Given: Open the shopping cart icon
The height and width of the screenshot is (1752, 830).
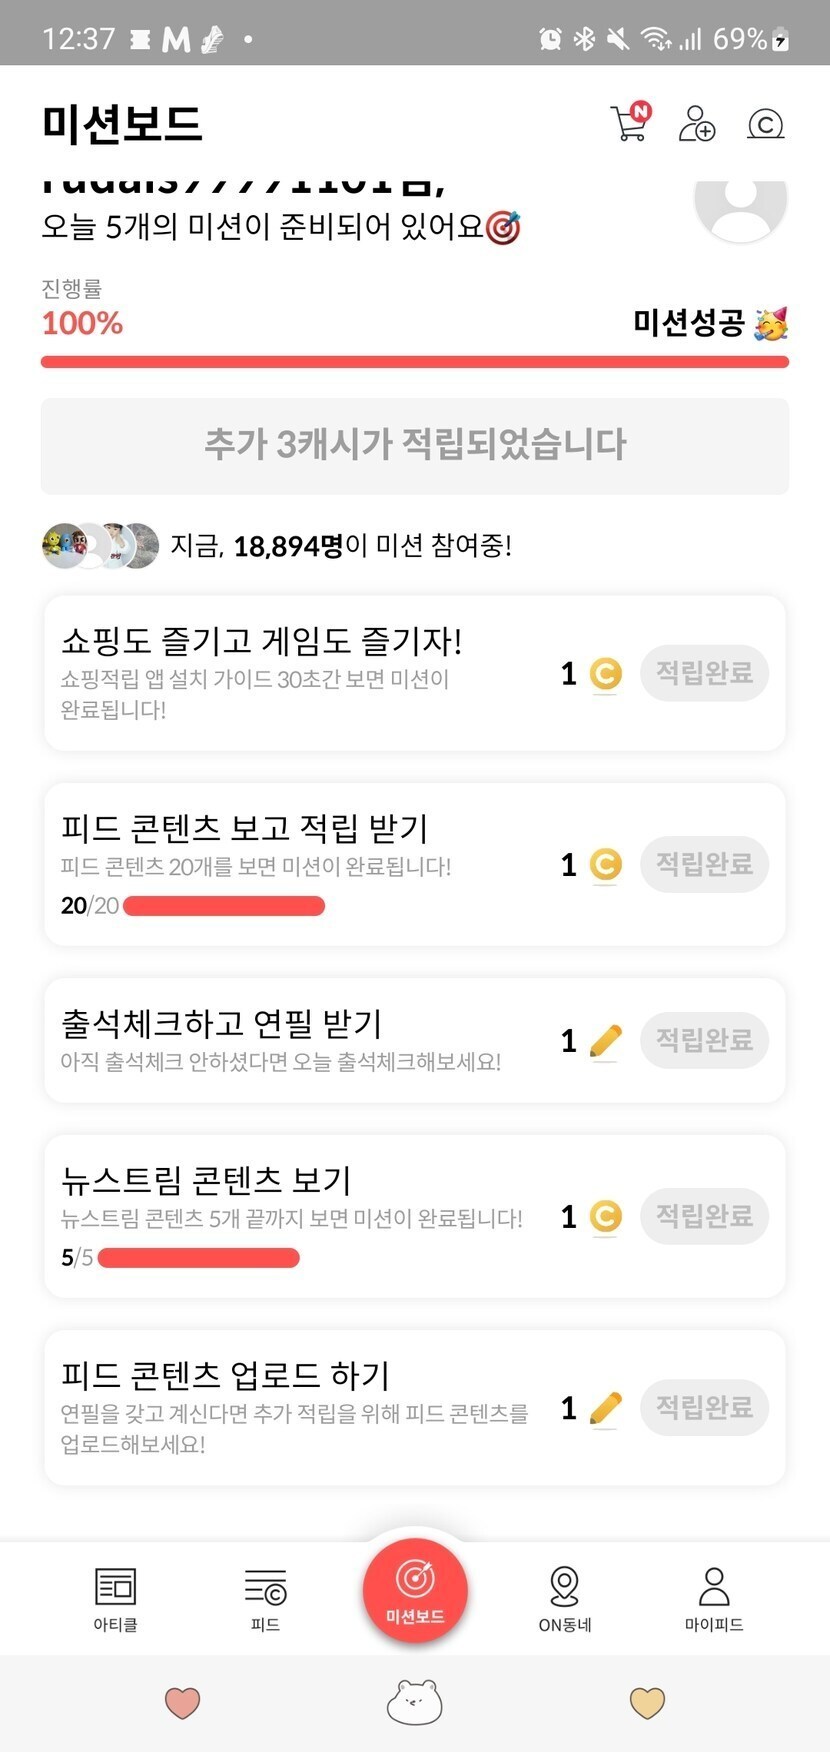Looking at the screenshot, I should point(630,123).
